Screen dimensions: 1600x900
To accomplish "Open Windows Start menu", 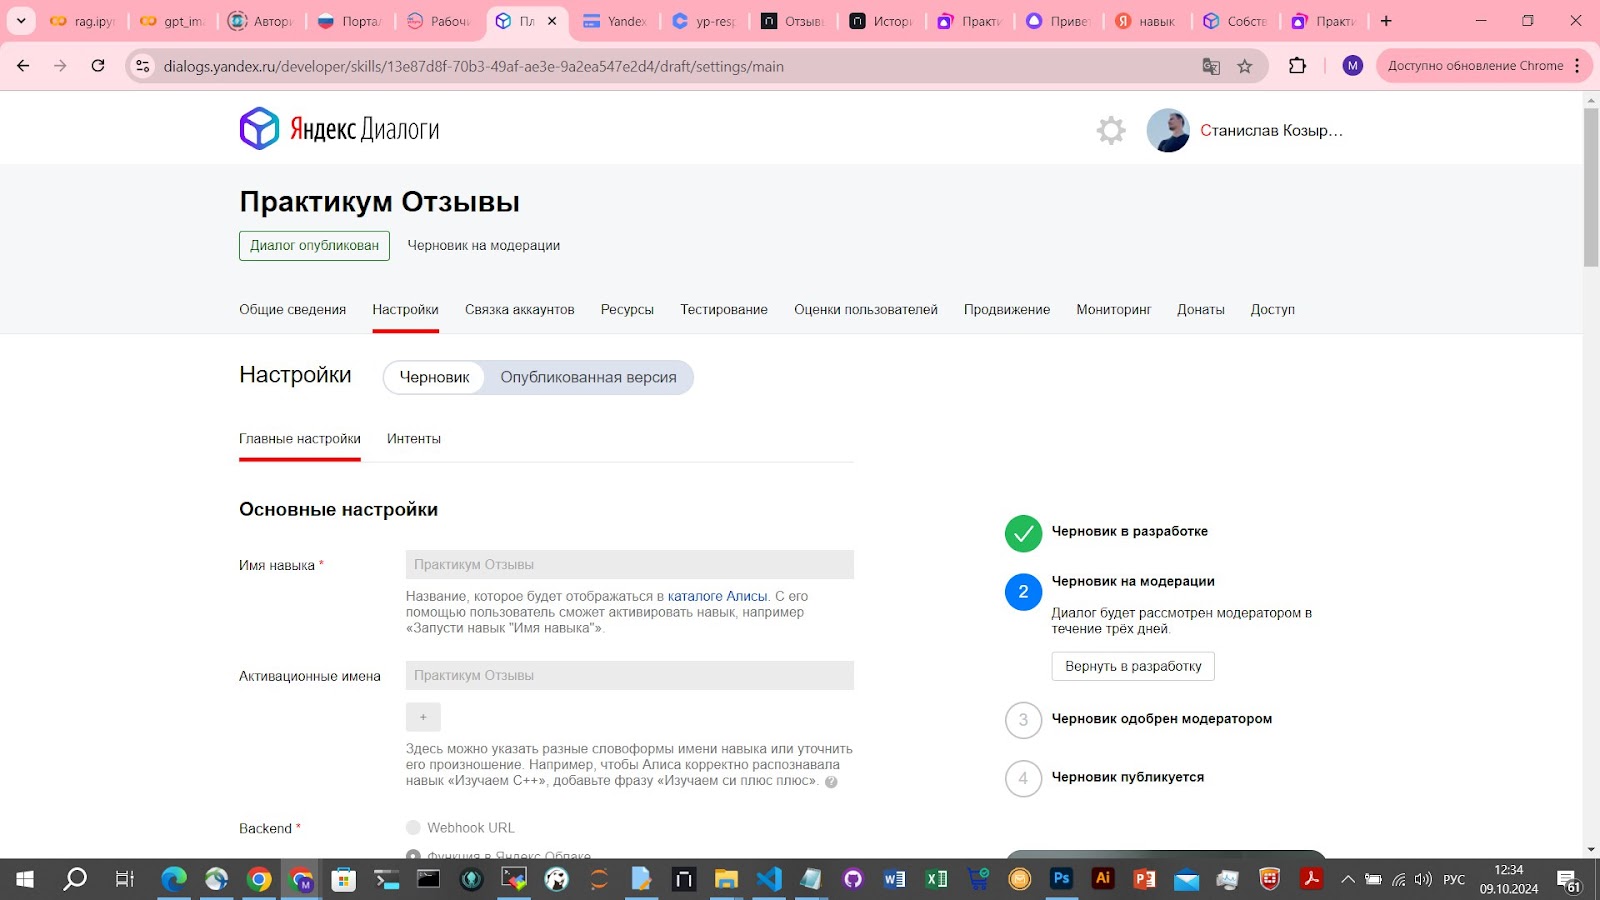I will 24,879.
